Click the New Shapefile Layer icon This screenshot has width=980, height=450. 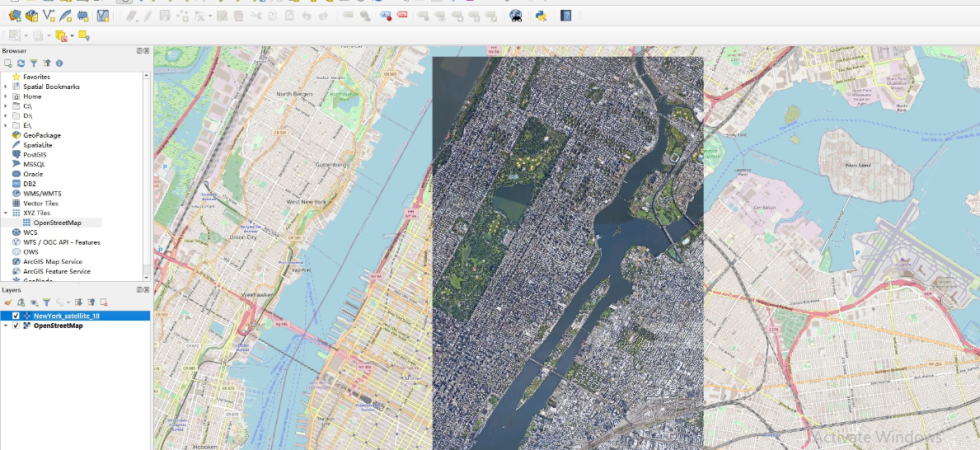coord(49,16)
